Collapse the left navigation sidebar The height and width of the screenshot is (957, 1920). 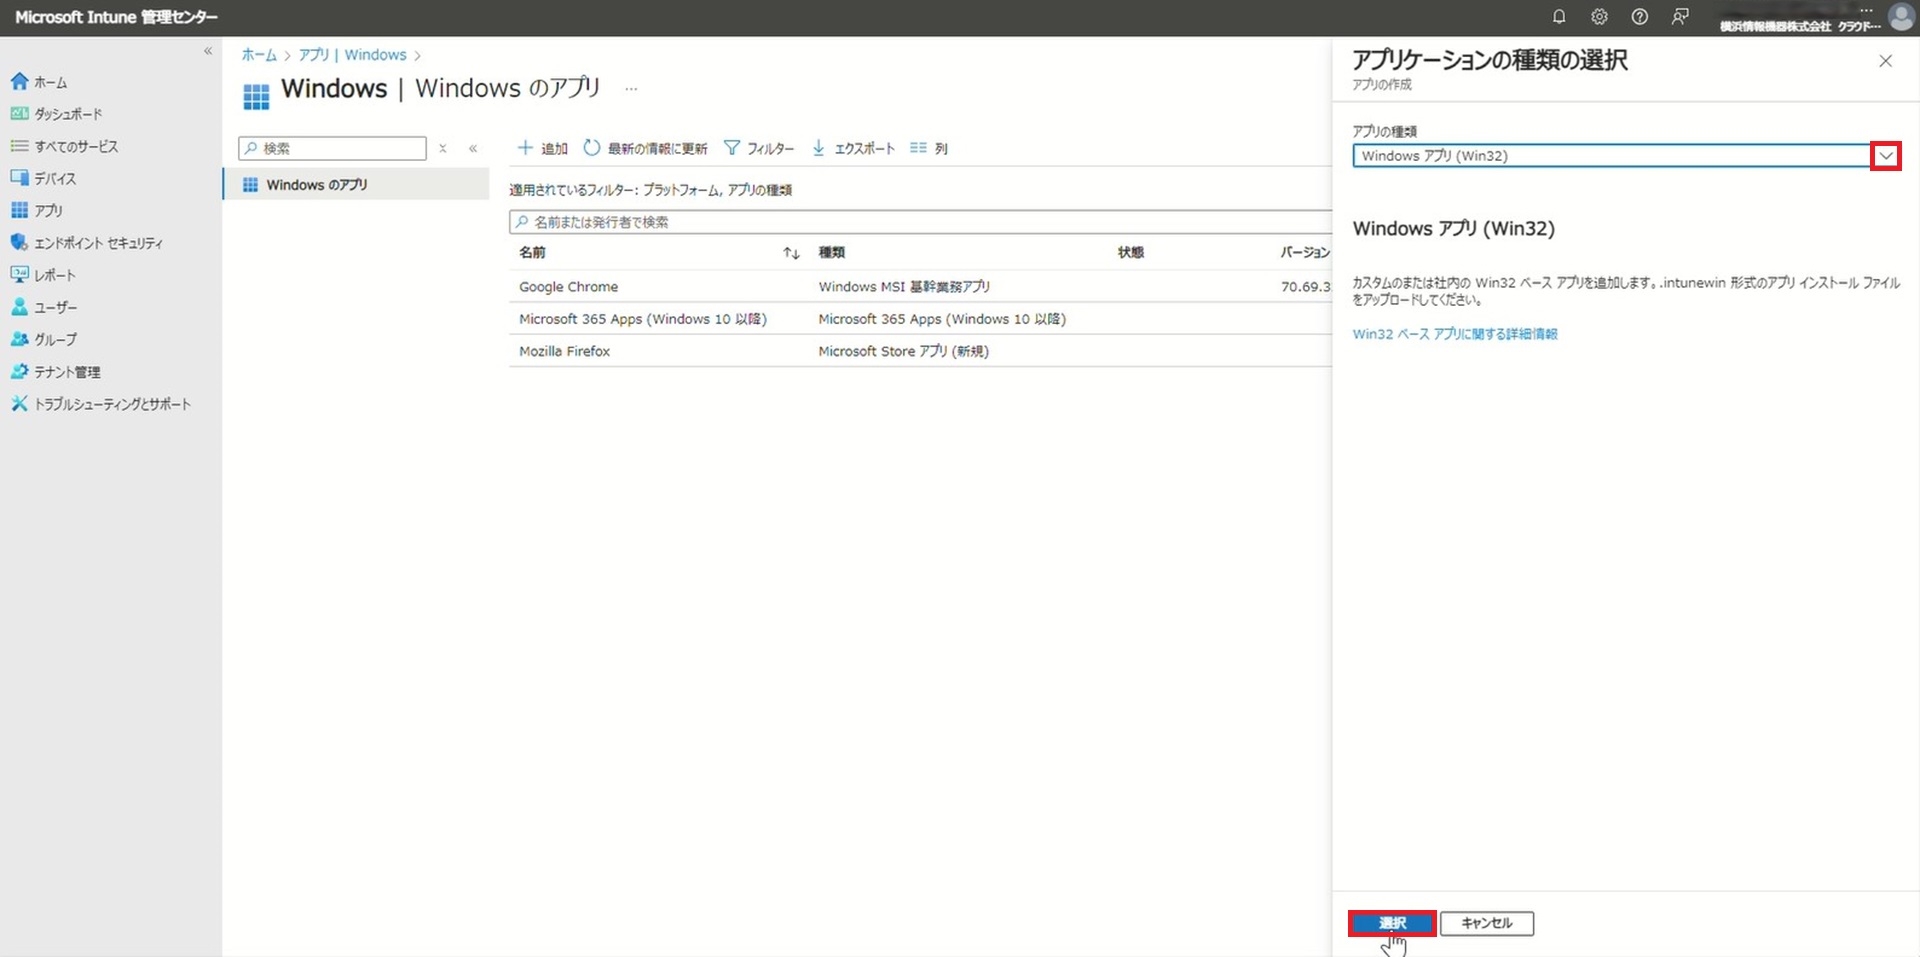click(x=208, y=51)
